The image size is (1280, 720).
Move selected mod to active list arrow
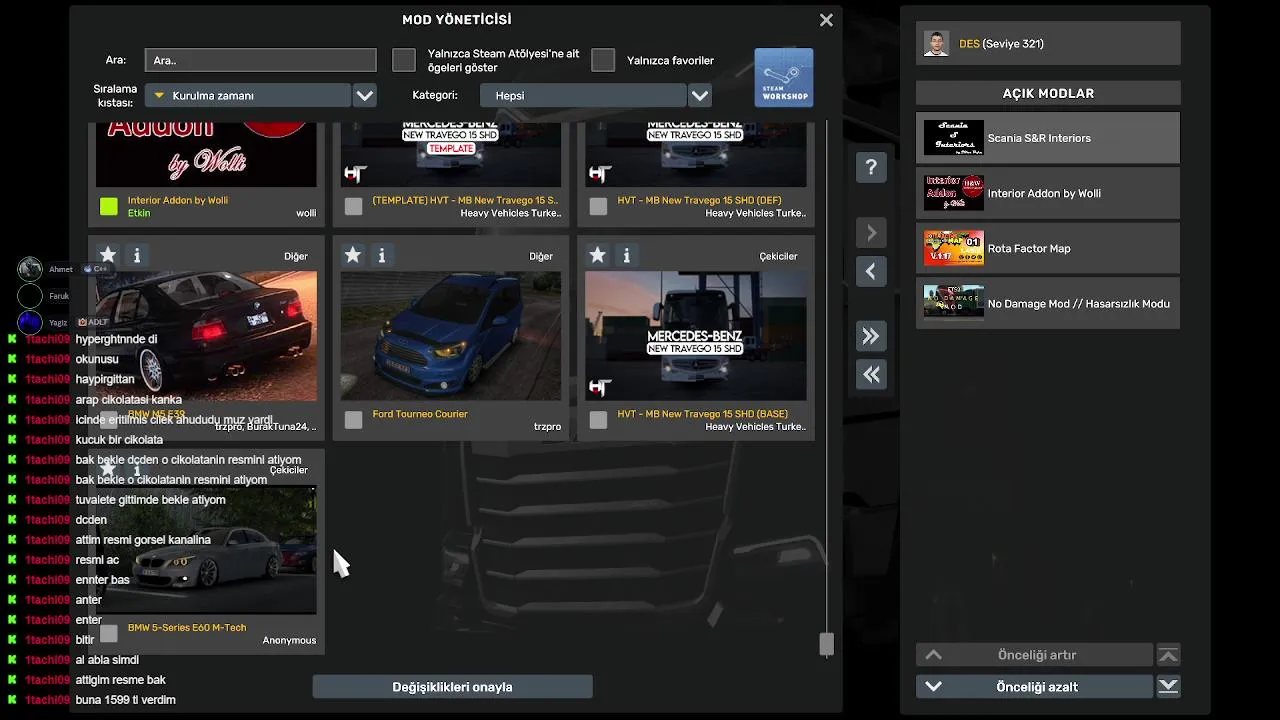click(x=871, y=233)
